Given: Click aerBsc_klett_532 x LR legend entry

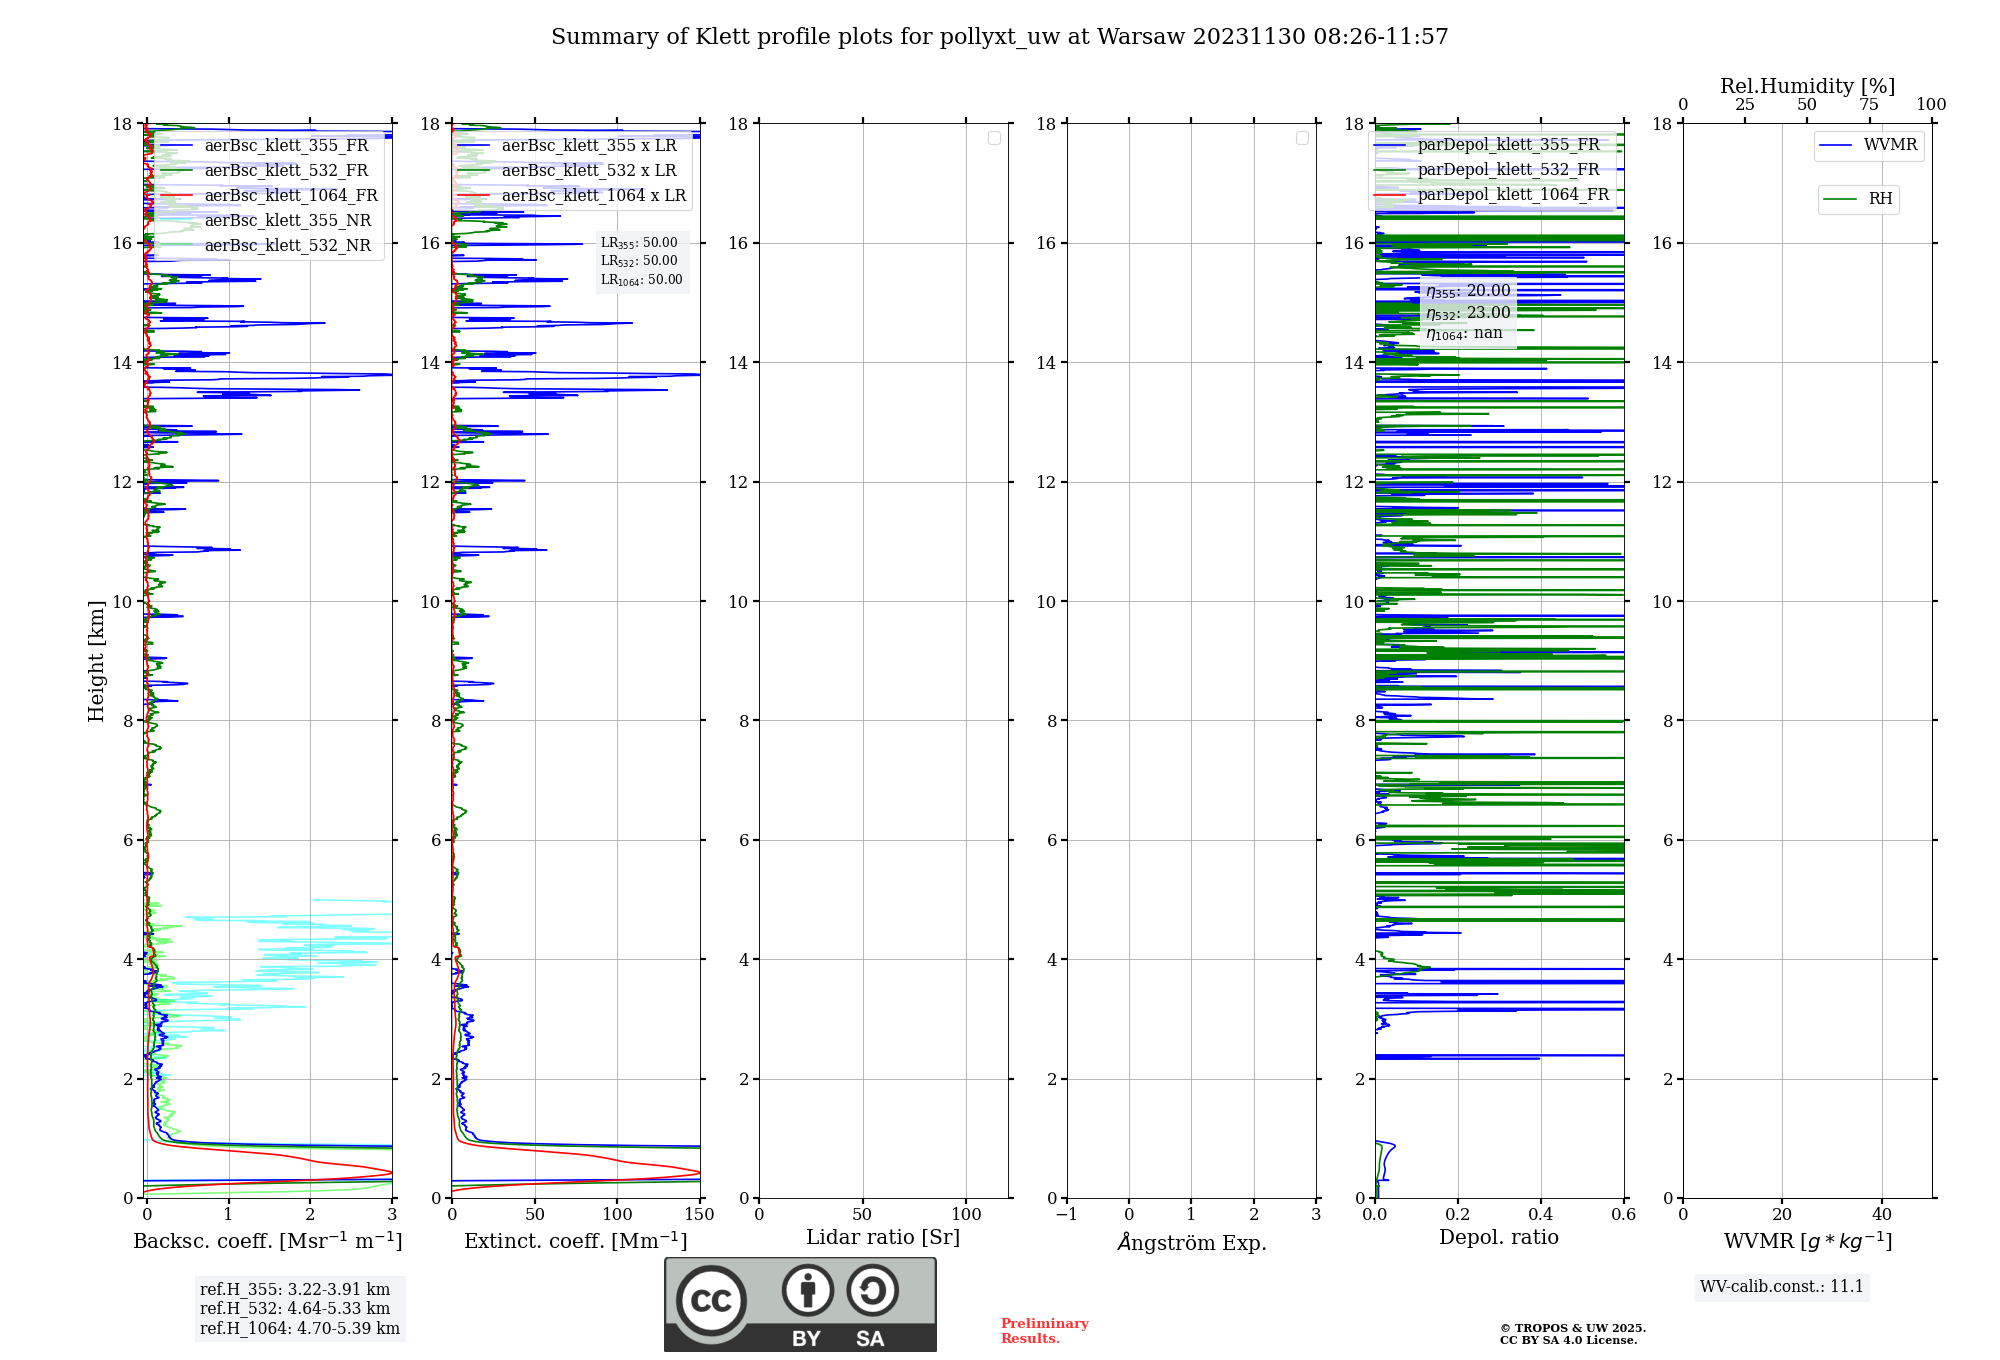Looking at the screenshot, I should coord(589,171).
